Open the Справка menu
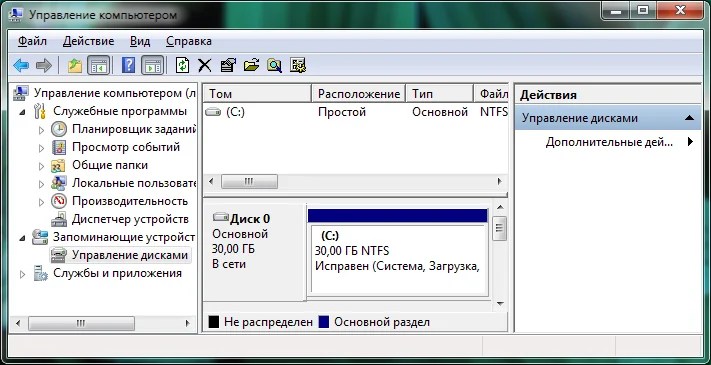The height and width of the screenshot is (365, 711). point(189,41)
